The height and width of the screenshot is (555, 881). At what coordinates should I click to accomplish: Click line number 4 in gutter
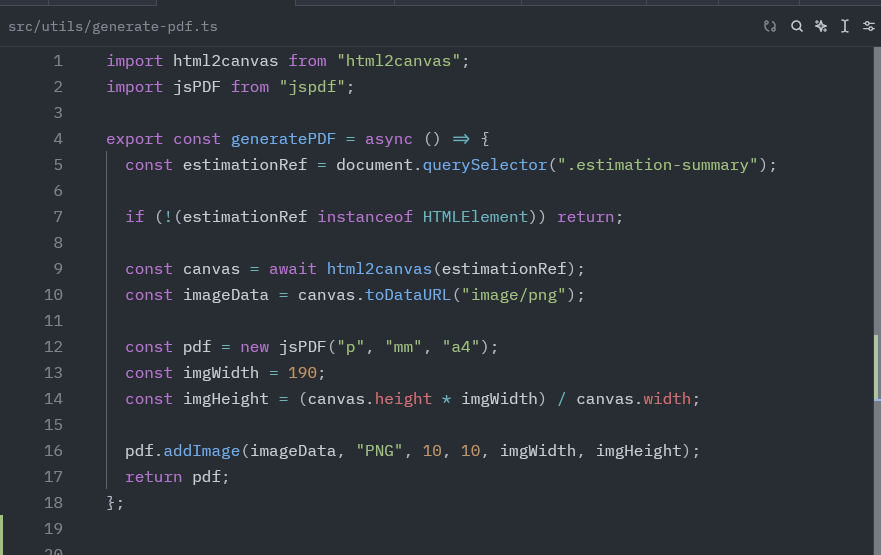(x=58, y=139)
